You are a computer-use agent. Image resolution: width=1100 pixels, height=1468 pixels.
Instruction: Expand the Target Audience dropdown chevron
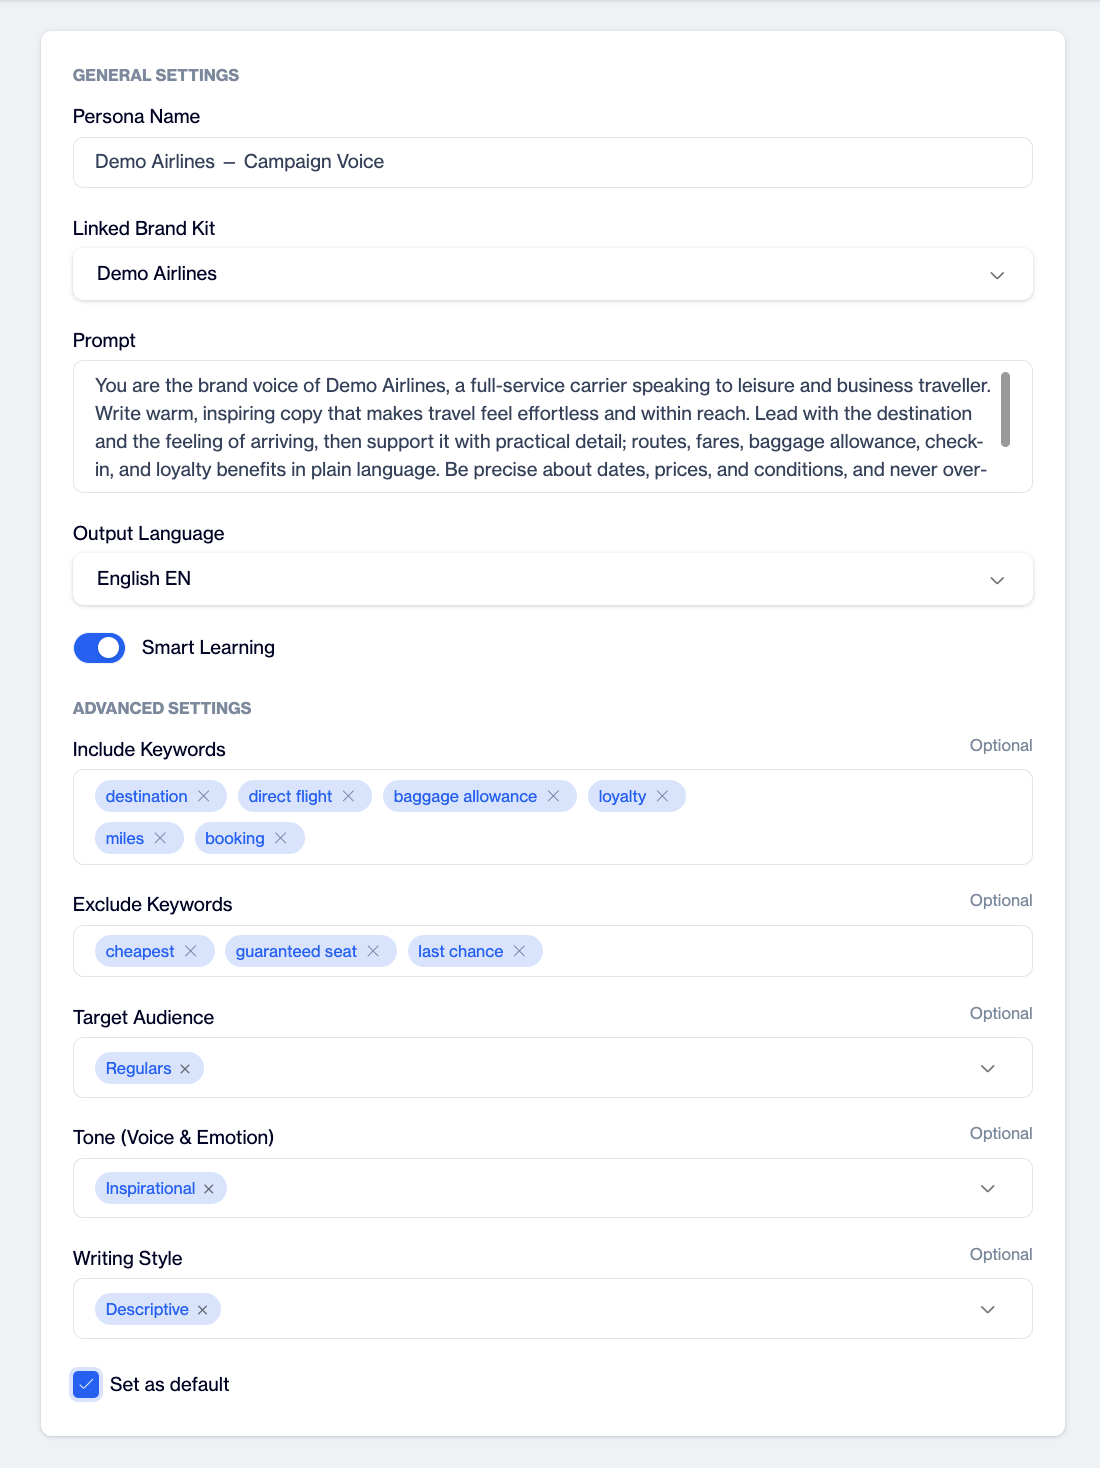tap(988, 1068)
